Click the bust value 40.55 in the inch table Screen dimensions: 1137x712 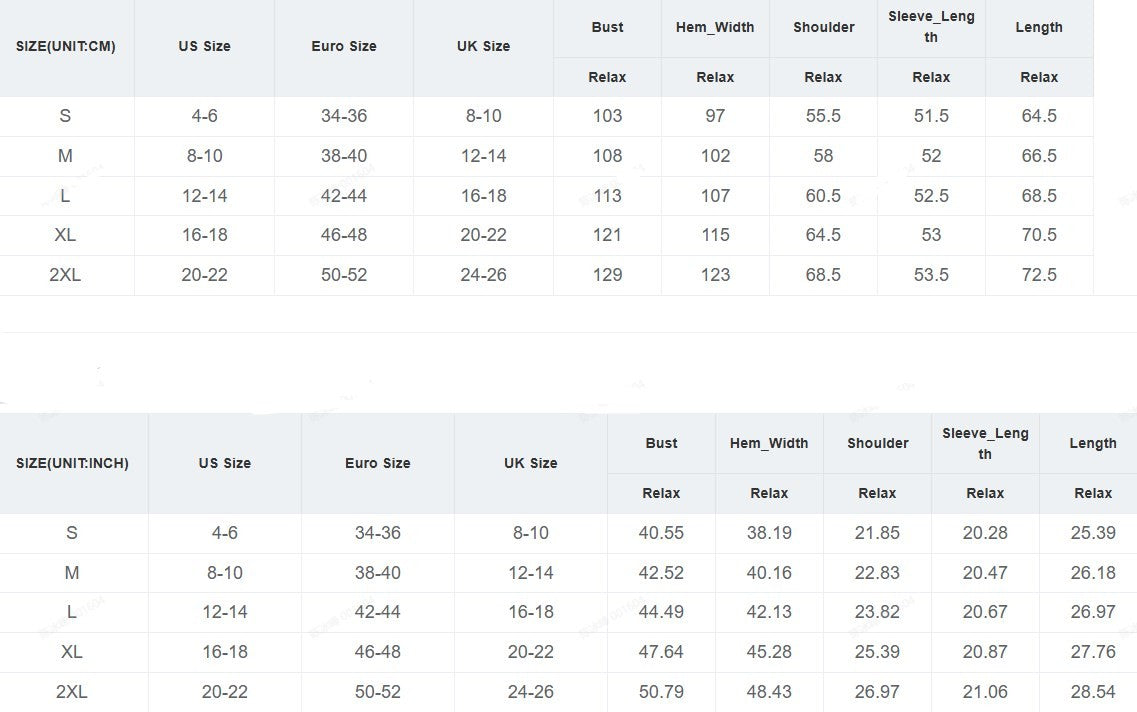(x=661, y=533)
